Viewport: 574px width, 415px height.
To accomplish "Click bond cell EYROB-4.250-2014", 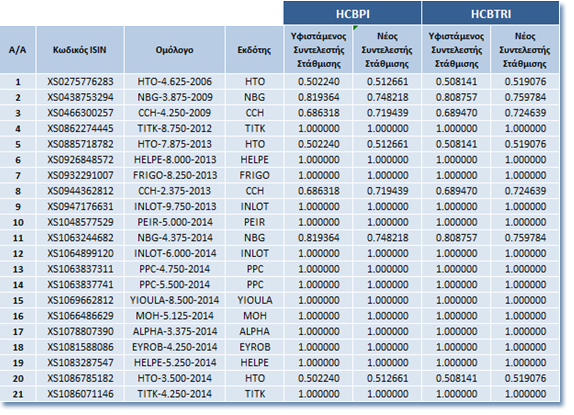I will 175,347.
